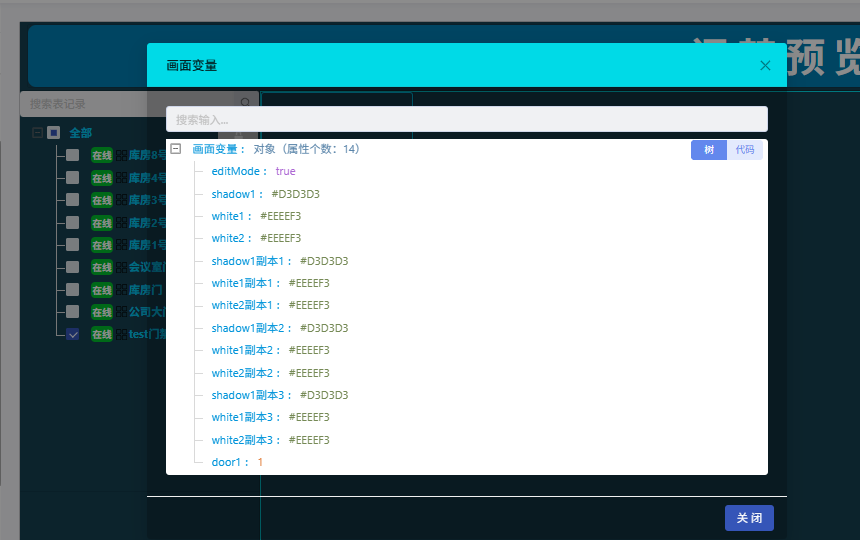The height and width of the screenshot is (540, 860).
Task: Toggle the 全部 checkbox
Action: pyautogui.click(x=54, y=132)
